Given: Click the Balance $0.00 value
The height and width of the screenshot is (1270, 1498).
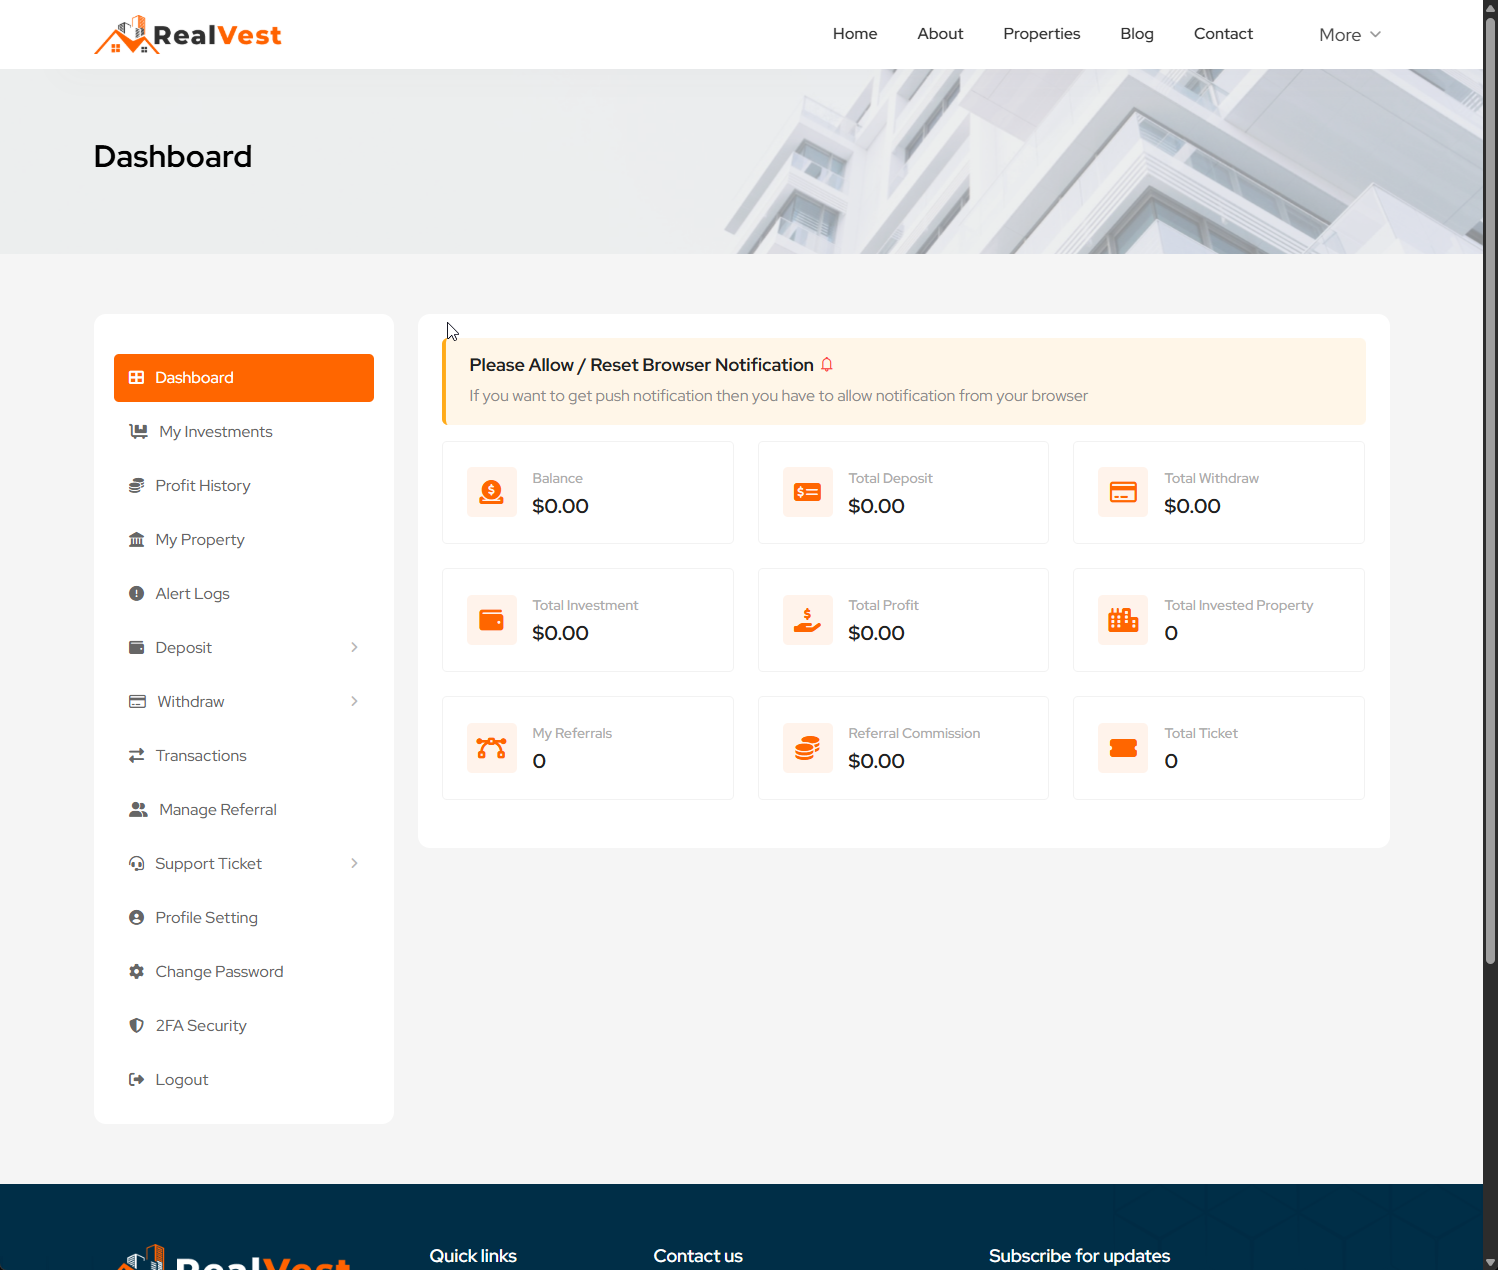Looking at the screenshot, I should point(560,506).
